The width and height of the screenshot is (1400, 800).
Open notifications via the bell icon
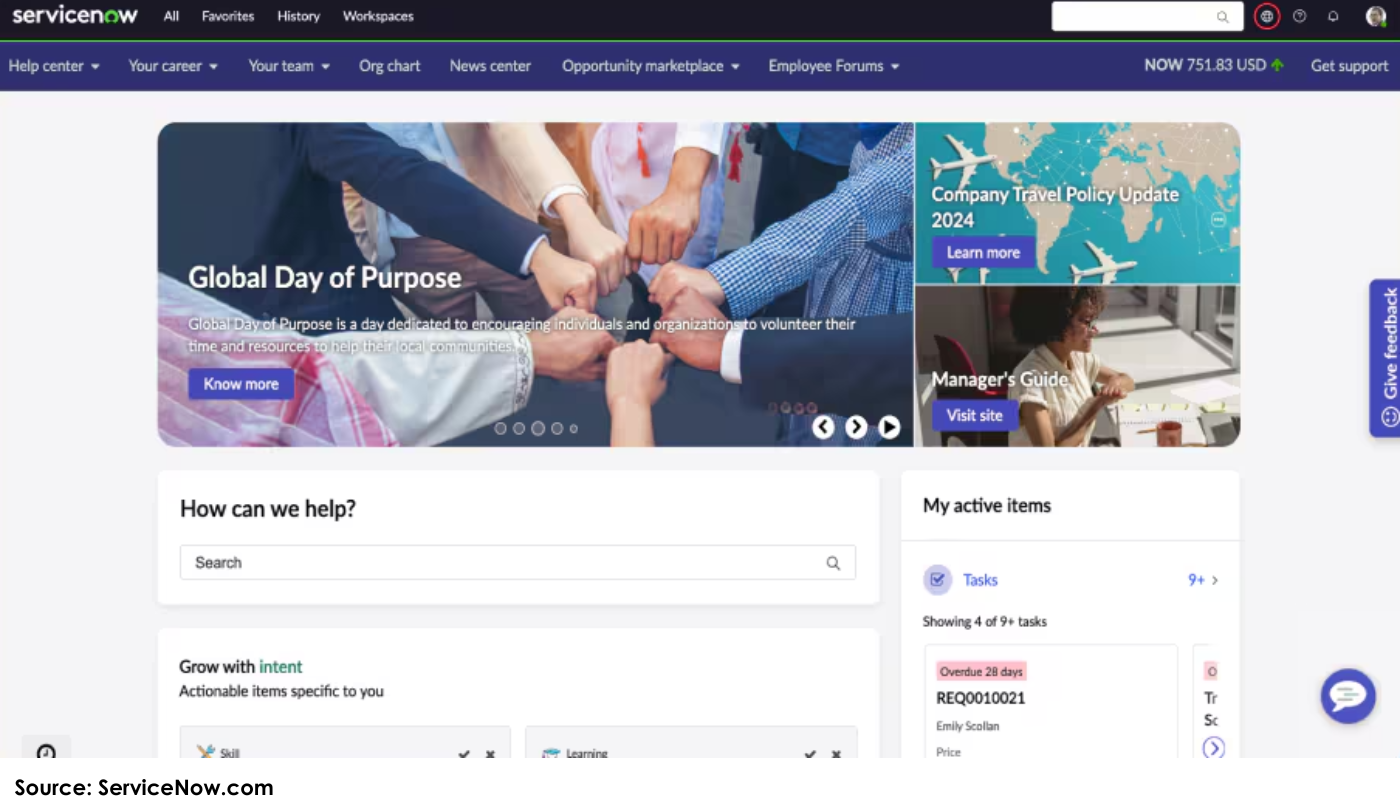[x=1333, y=16]
